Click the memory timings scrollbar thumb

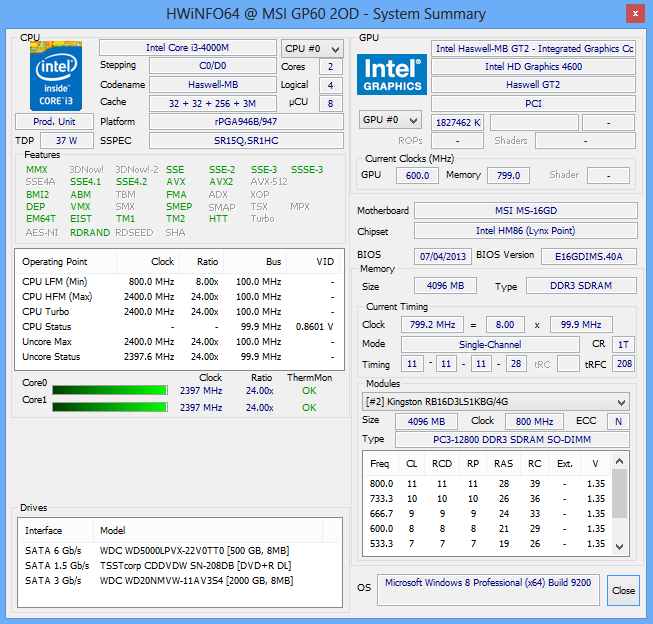coord(619,493)
